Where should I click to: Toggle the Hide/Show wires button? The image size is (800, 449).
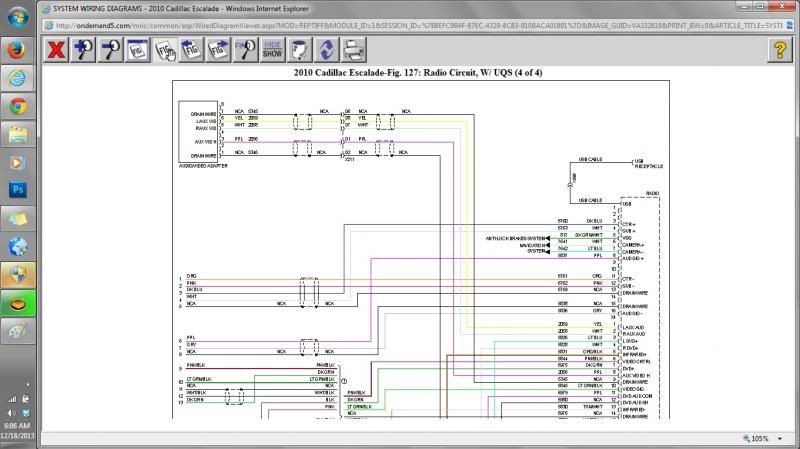pyautogui.click(x=272, y=50)
